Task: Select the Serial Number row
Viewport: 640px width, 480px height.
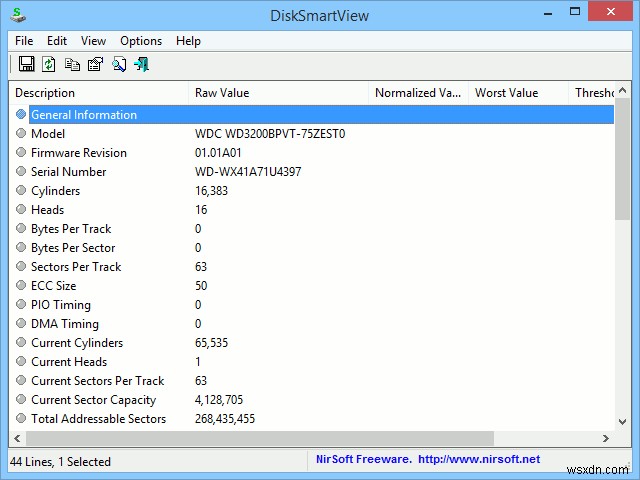Action: point(312,171)
